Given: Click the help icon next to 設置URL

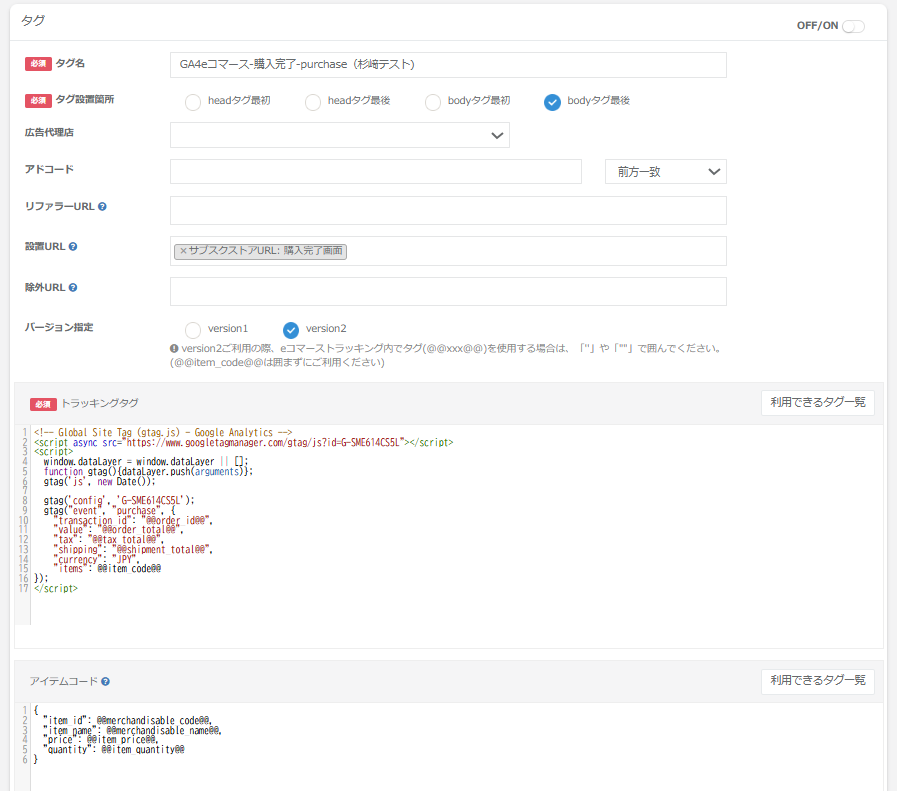Looking at the screenshot, I should [73, 247].
